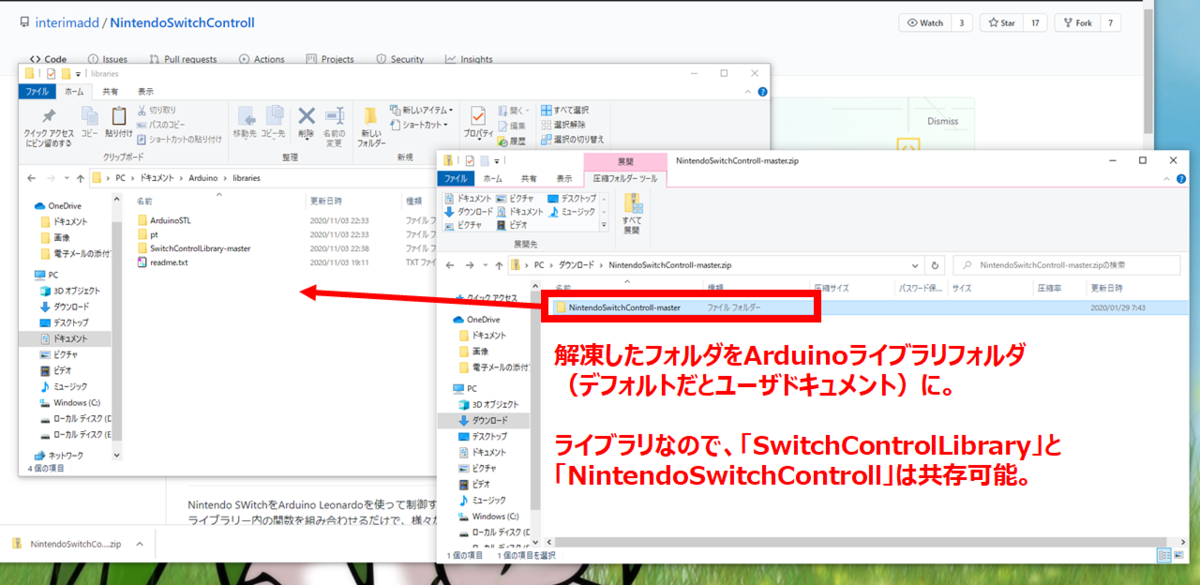Click the Move to (移動先) icon

pos(244,122)
